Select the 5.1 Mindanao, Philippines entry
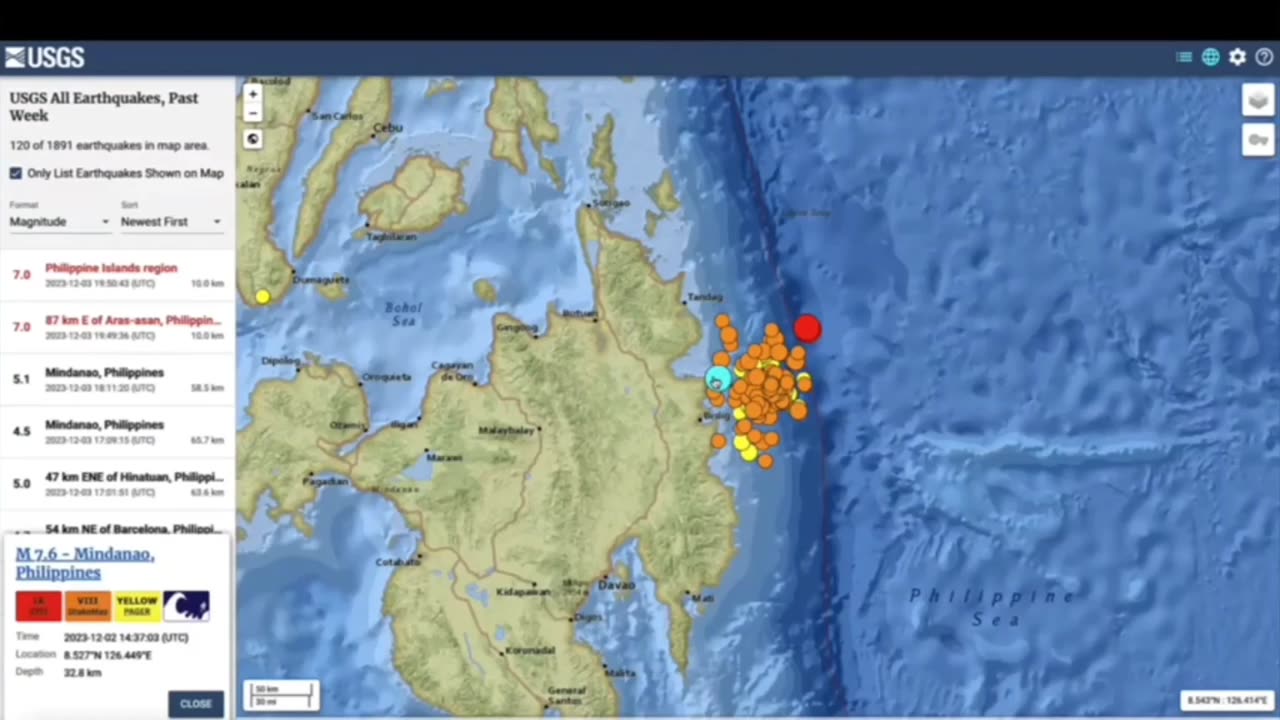This screenshot has width=1280, height=720. tap(117, 379)
